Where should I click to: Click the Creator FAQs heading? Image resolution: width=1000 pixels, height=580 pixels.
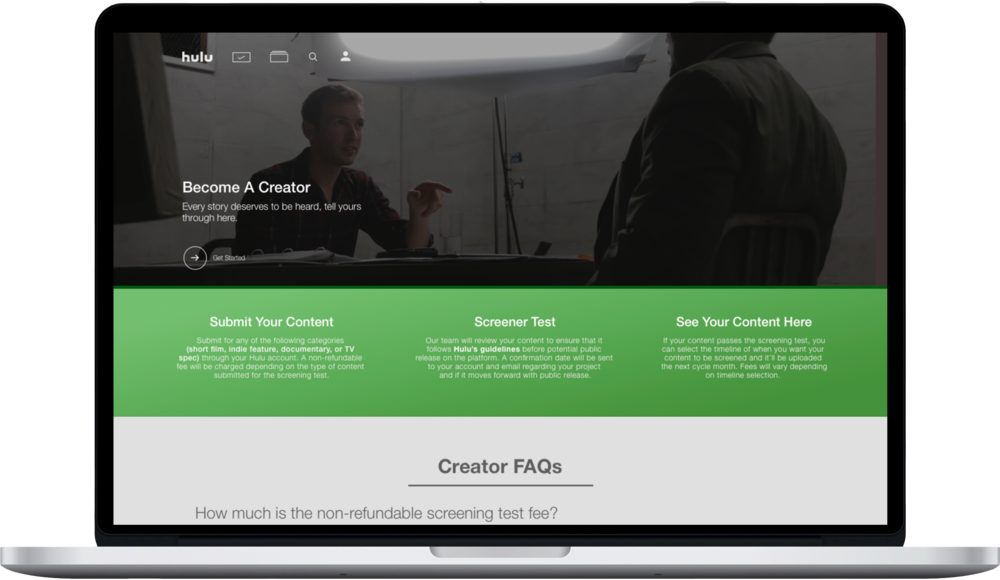(500, 466)
